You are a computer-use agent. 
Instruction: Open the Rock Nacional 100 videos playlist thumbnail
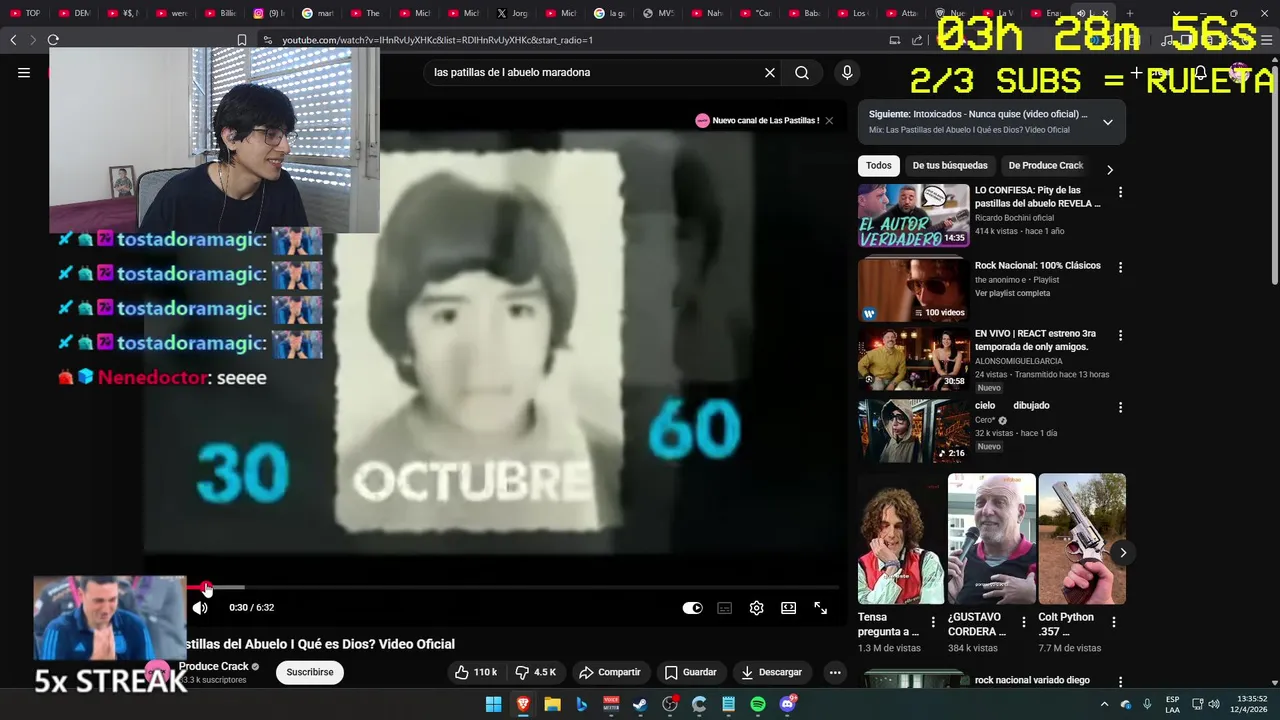coord(913,290)
